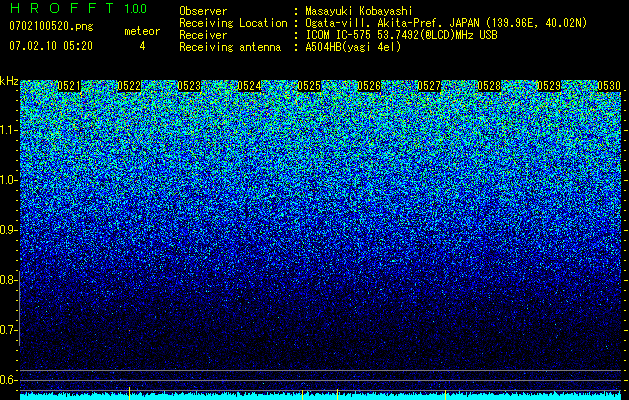Select the Ogata-vill. Akita-Pref. JAPAN location text
The height and width of the screenshot is (400, 629).
446,23
